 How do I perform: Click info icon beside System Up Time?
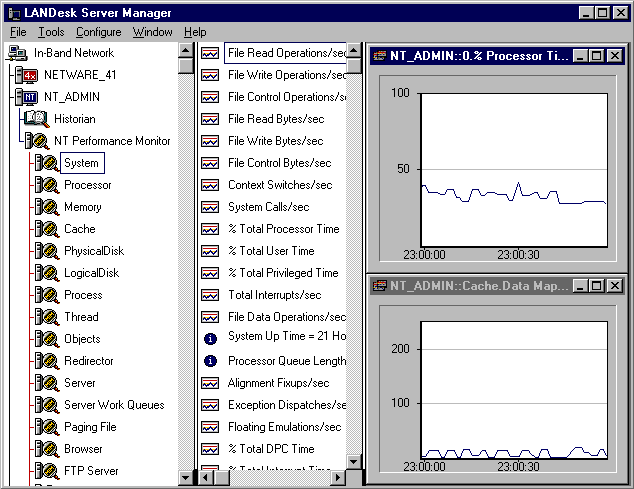(210, 339)
